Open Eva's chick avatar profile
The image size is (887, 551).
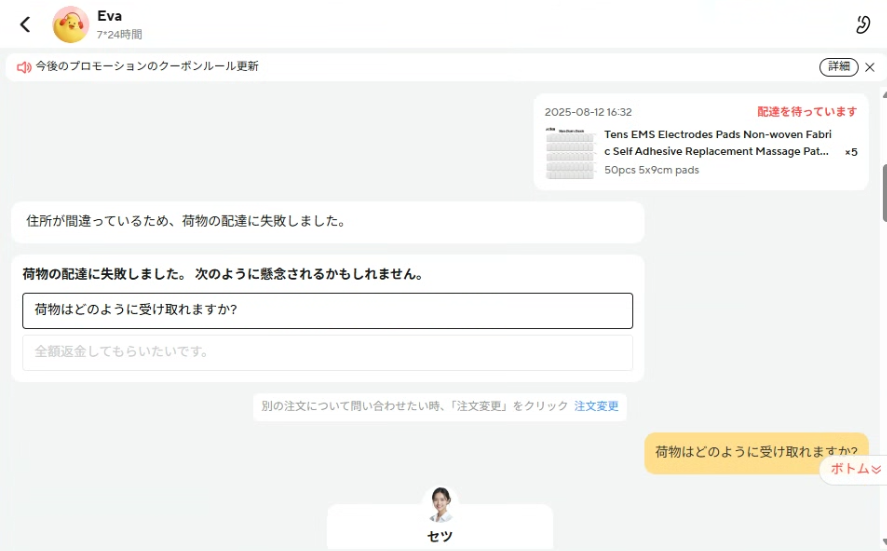[x=70, y=25]
